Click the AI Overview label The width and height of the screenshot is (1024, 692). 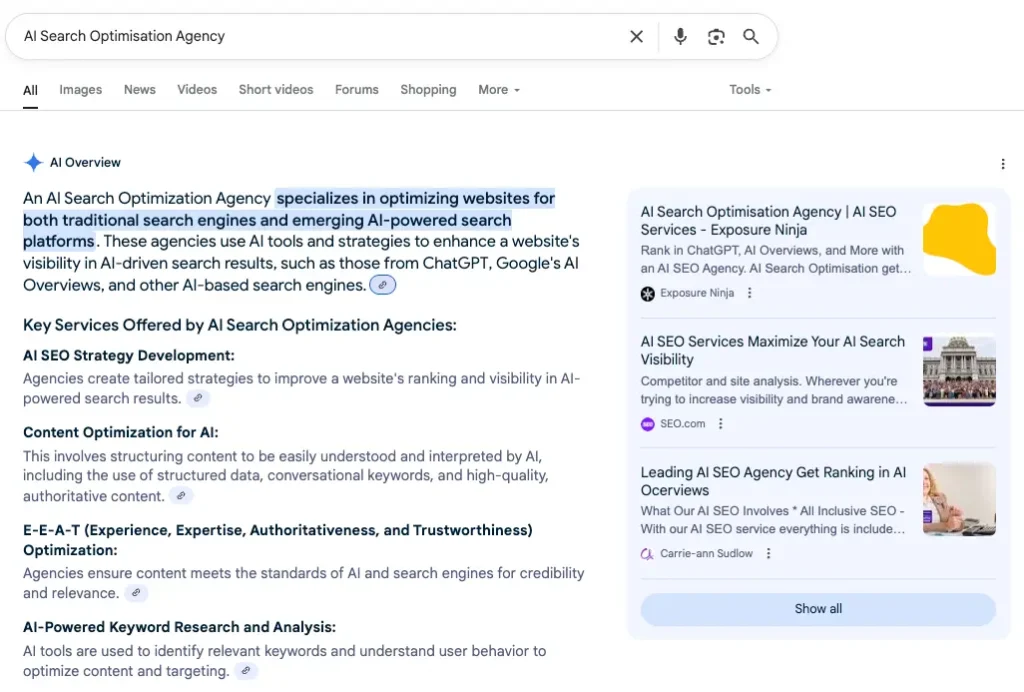click(x=85, y=163)
